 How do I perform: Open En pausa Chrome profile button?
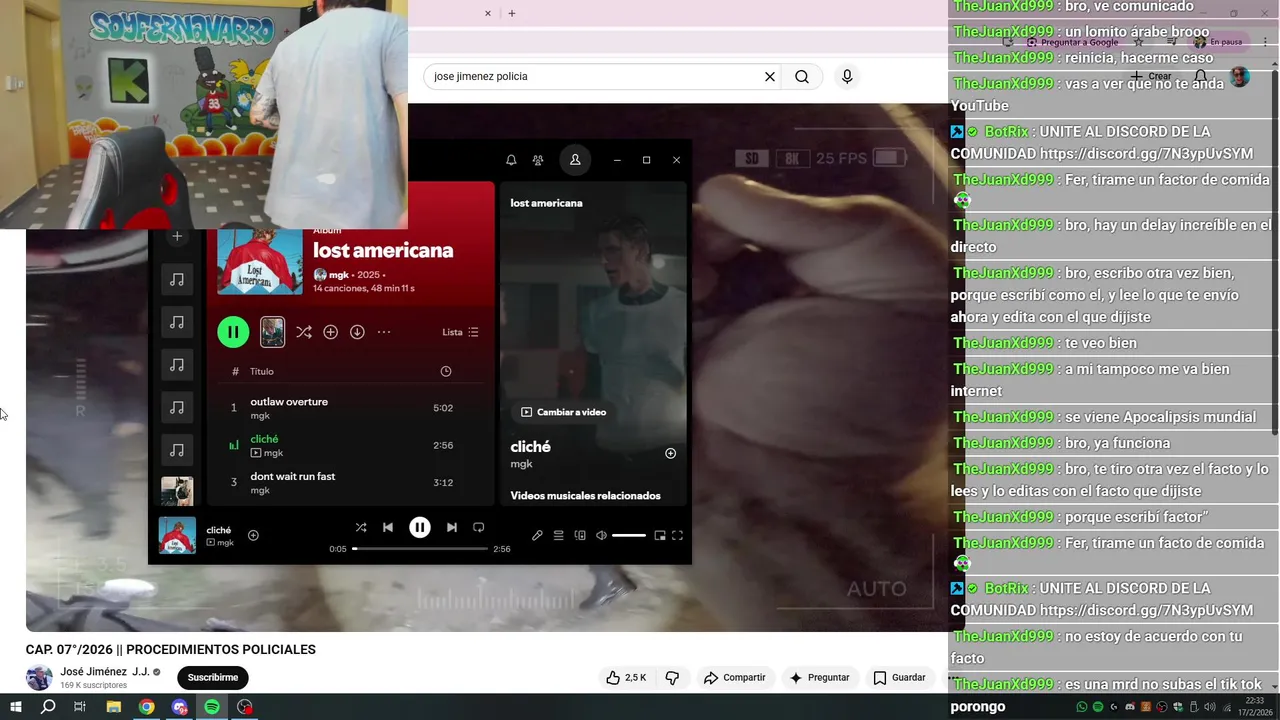click(1219, 42)
